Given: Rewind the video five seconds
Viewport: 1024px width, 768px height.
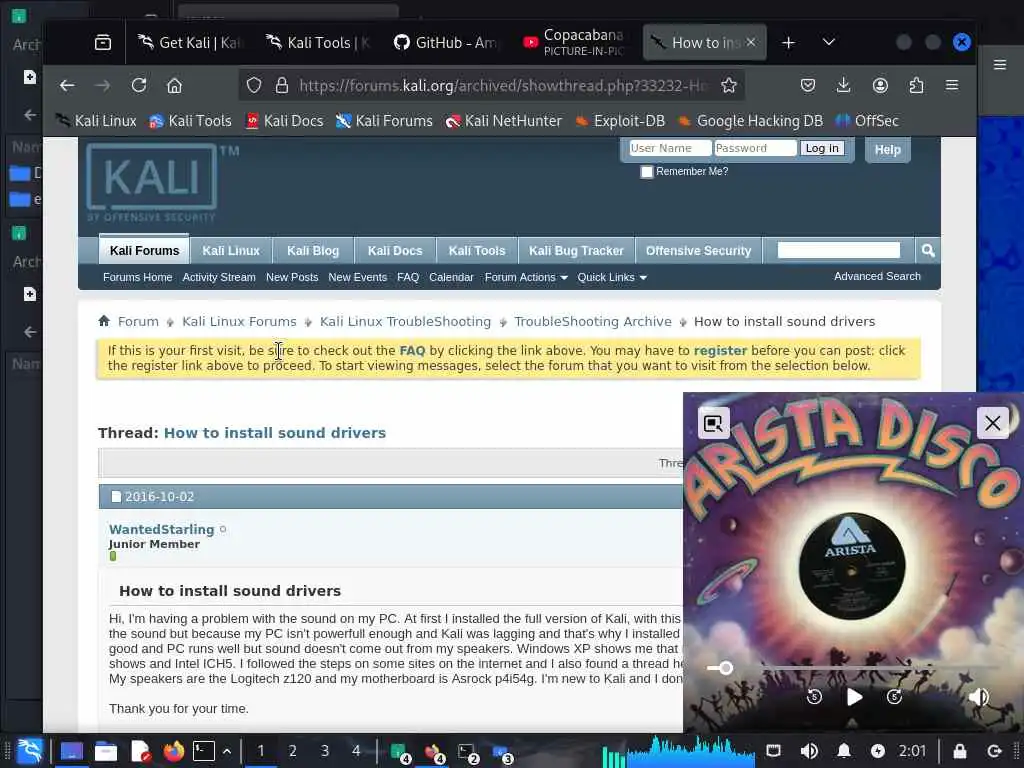Looking at the screenshot, I should click(x=814, y=697).
